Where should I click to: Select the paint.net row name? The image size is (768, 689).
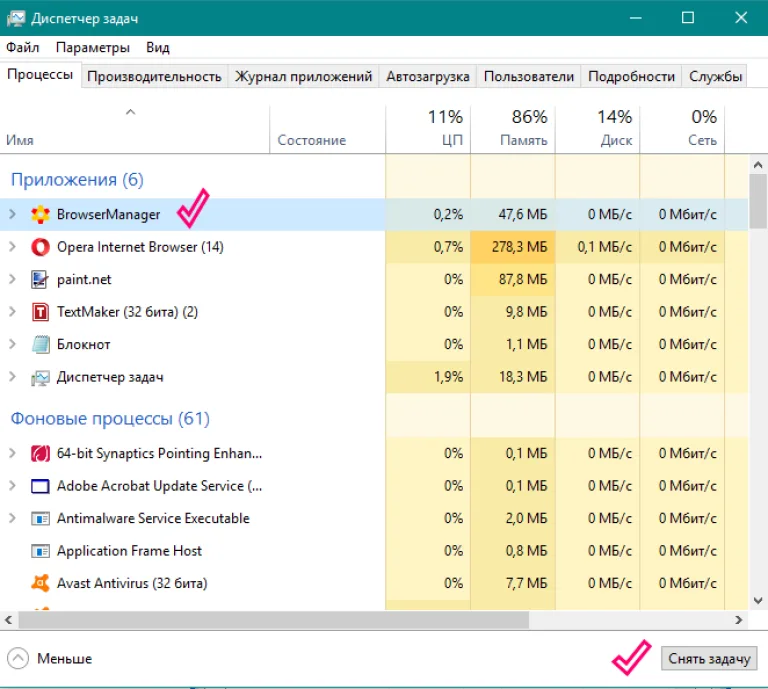(84, 280)
